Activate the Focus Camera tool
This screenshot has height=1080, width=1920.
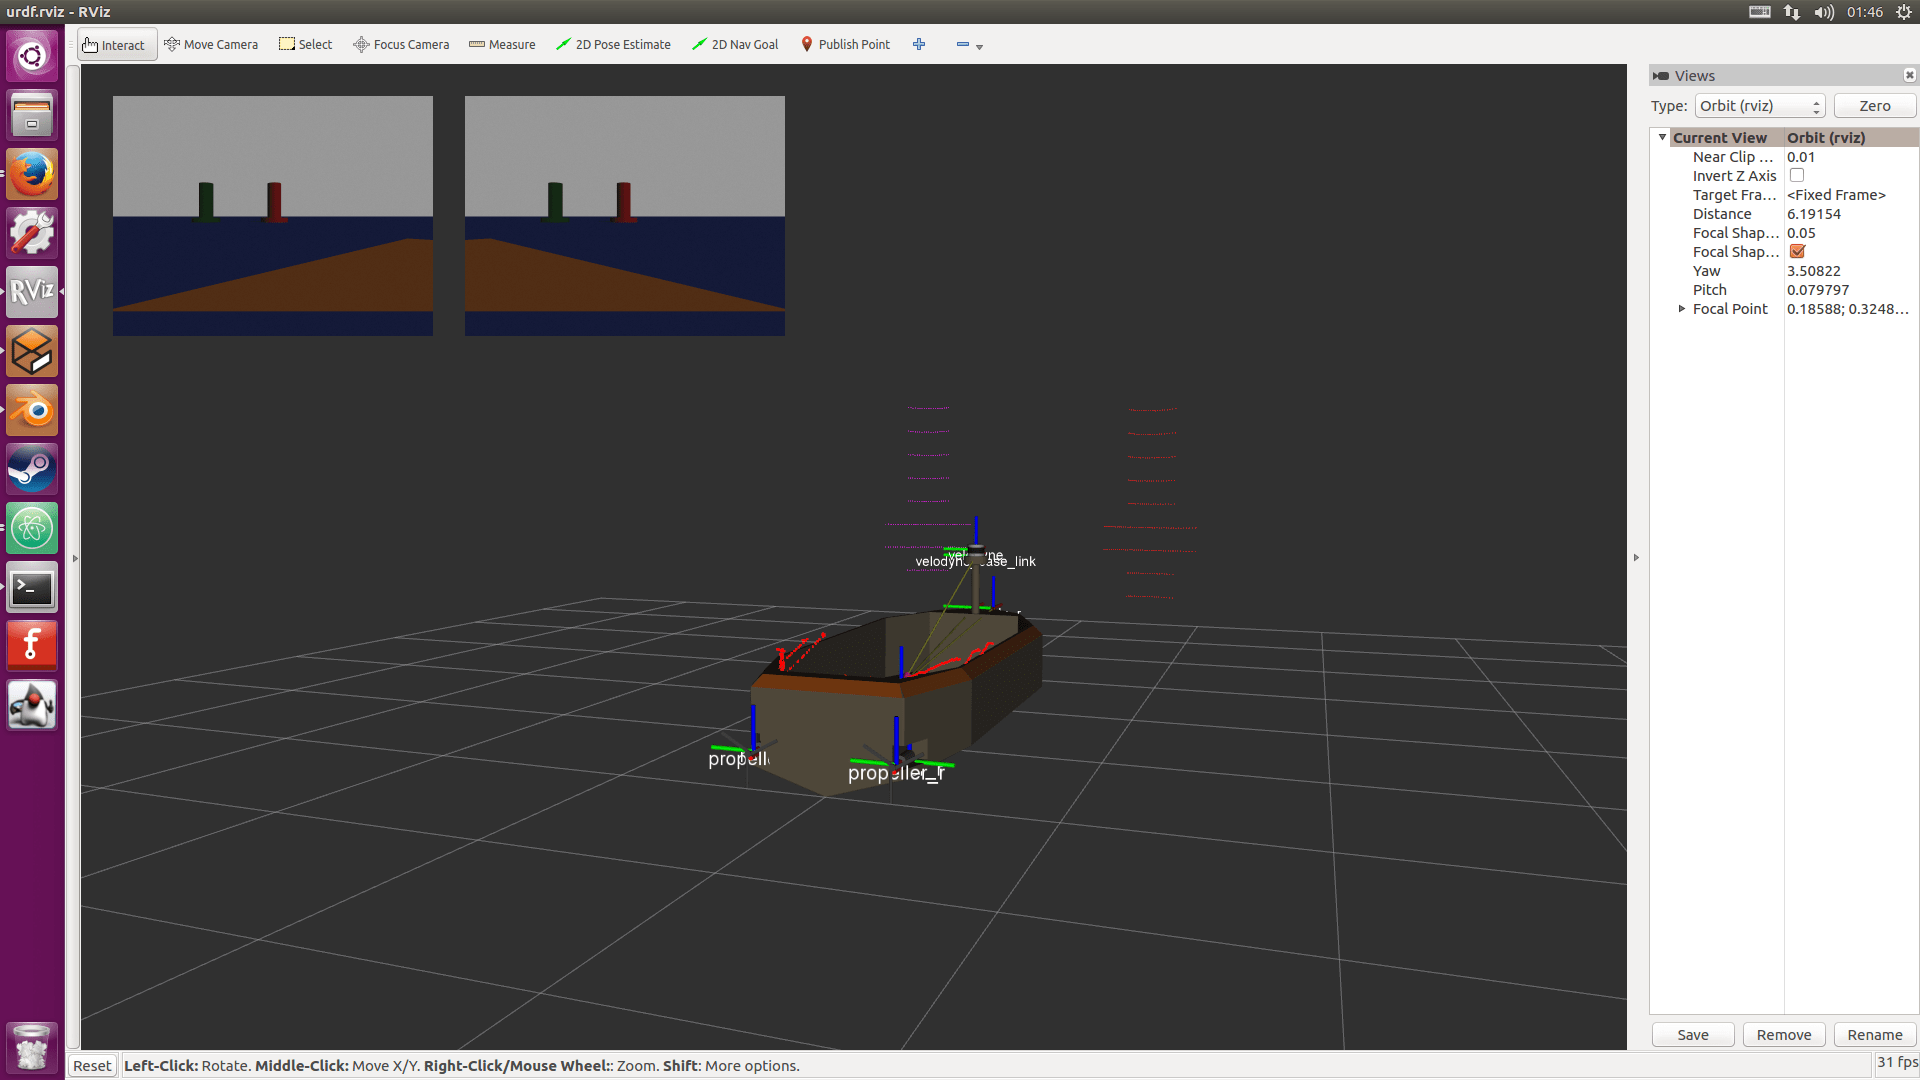pyautogui.click(x=401, y=44)
